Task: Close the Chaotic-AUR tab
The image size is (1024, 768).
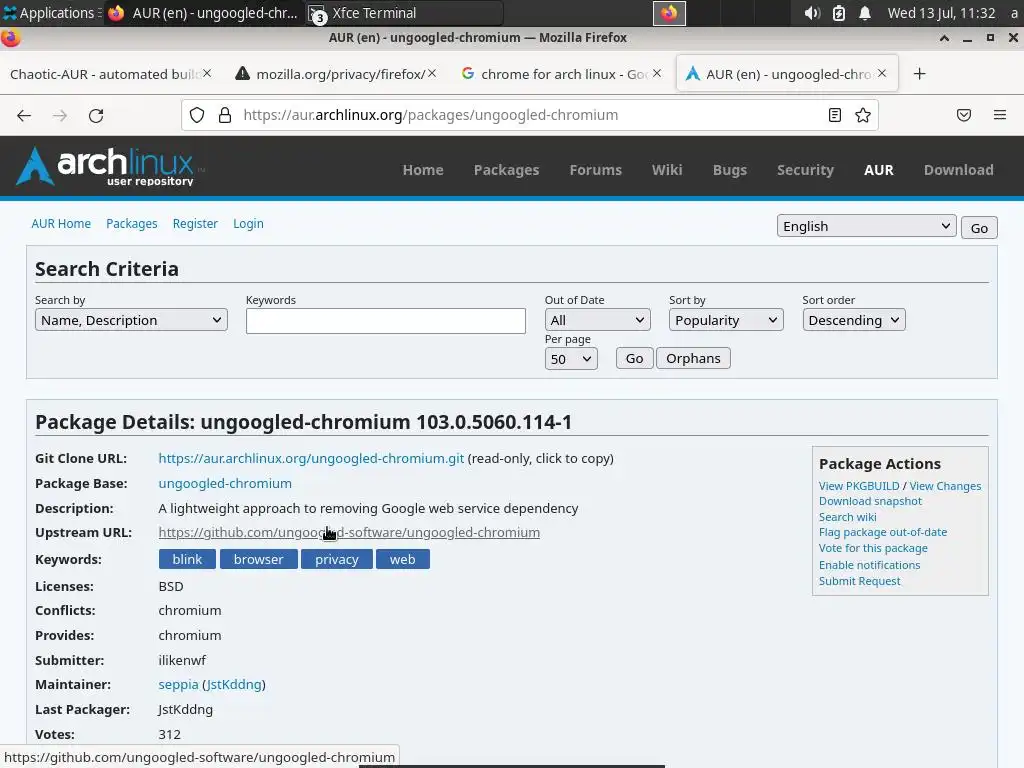Action: point(207,73)
